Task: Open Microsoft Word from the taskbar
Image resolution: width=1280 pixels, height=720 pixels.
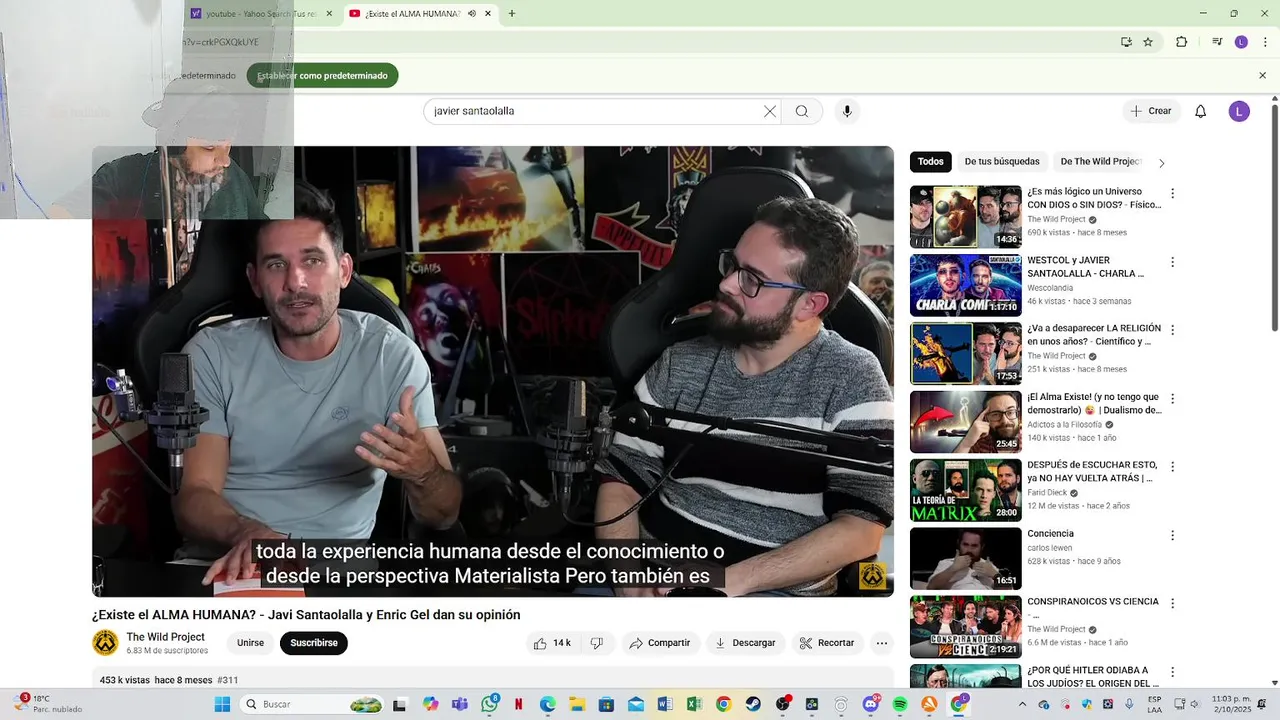Action: point(665,704)
